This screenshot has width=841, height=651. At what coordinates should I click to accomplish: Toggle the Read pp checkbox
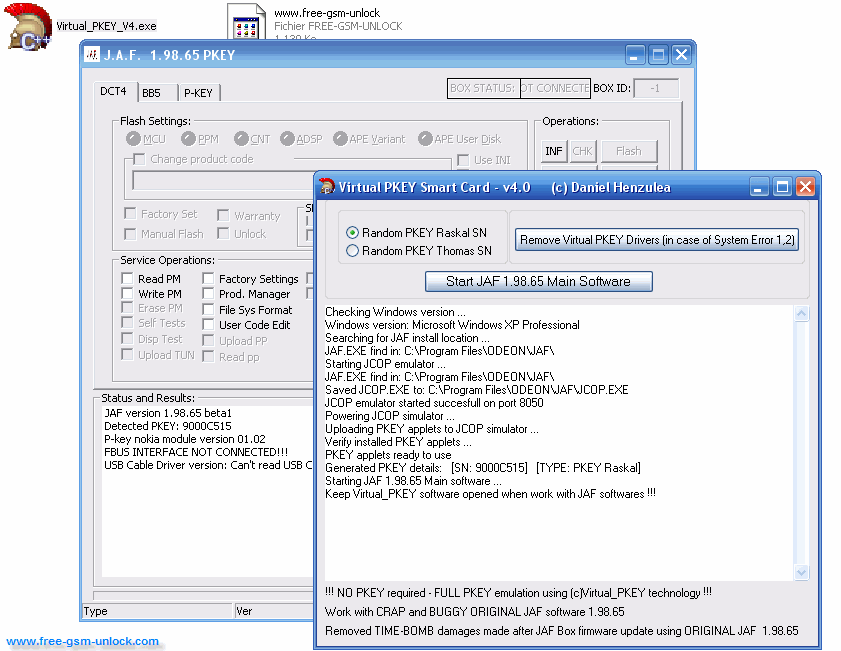pos(208,357)
